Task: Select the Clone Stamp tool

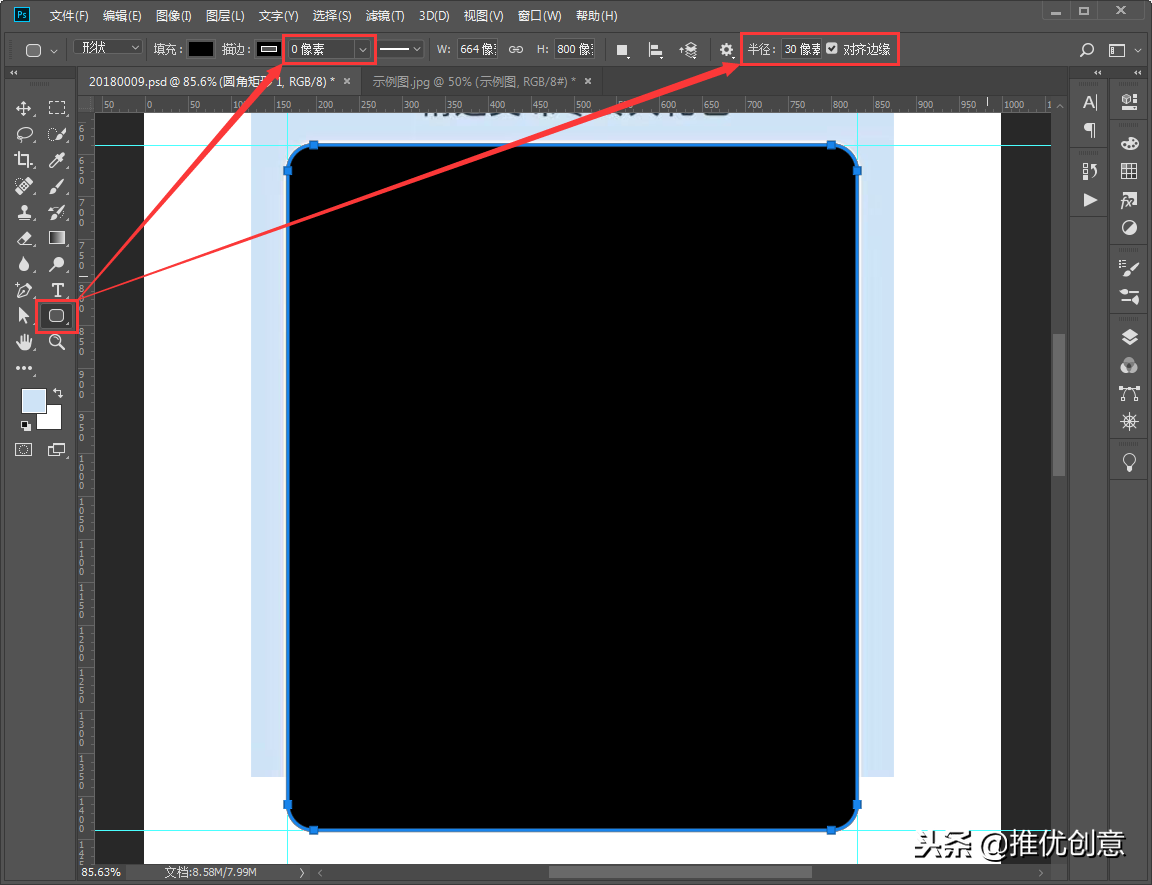Action: click(24, 212)
